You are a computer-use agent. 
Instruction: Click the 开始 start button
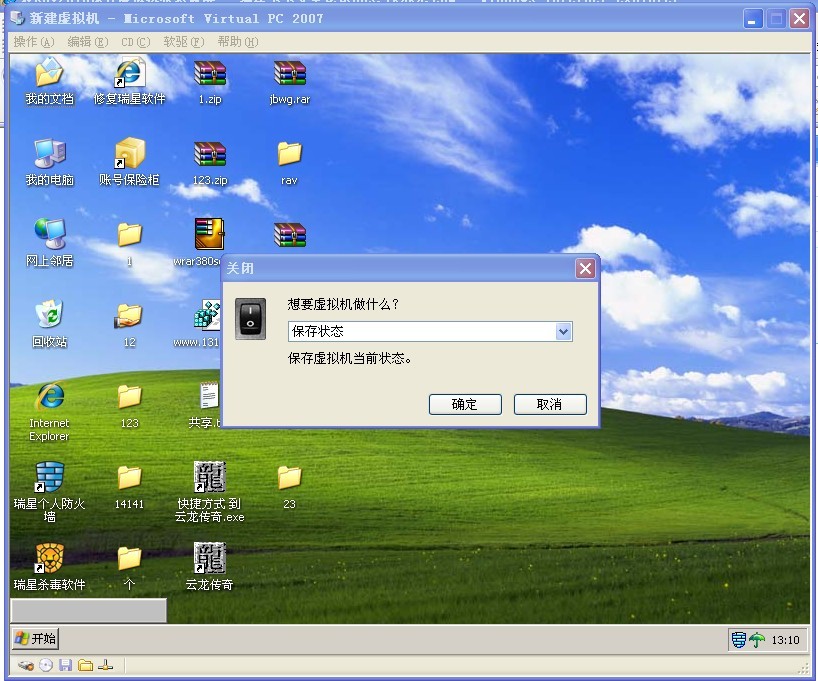click(36, 639)
